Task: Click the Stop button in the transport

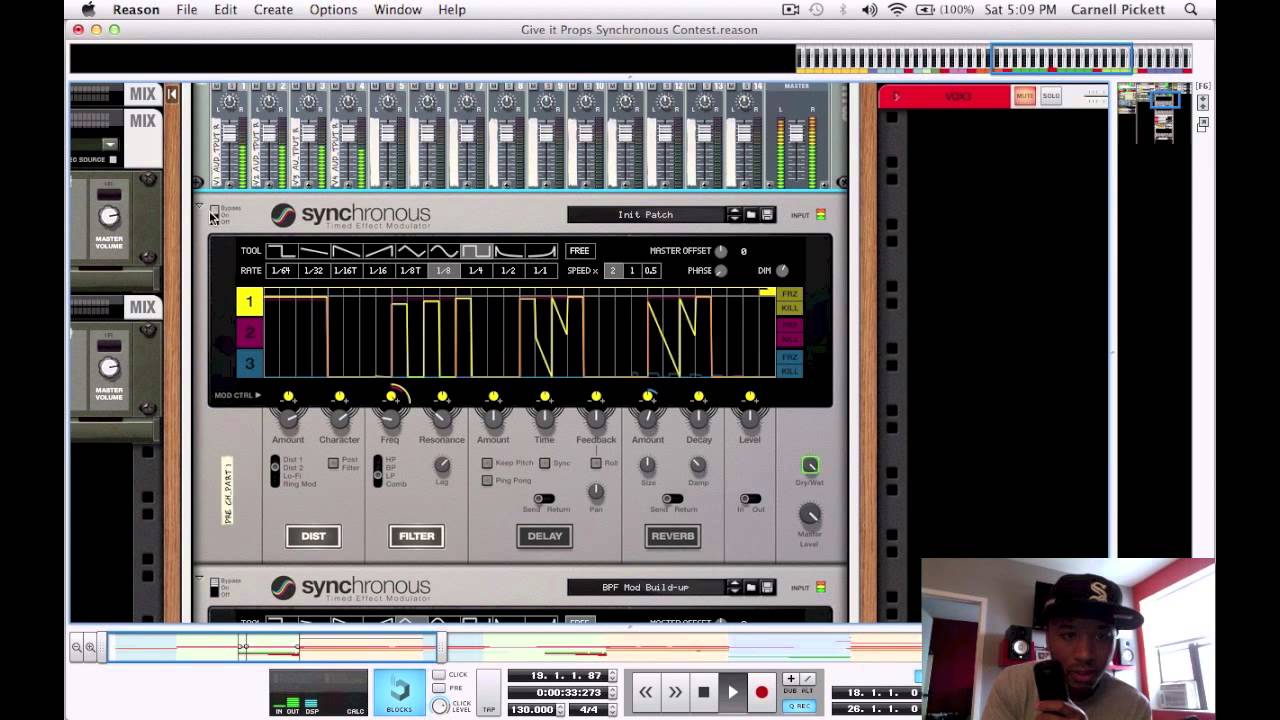Action: click(x=704, y=692)
